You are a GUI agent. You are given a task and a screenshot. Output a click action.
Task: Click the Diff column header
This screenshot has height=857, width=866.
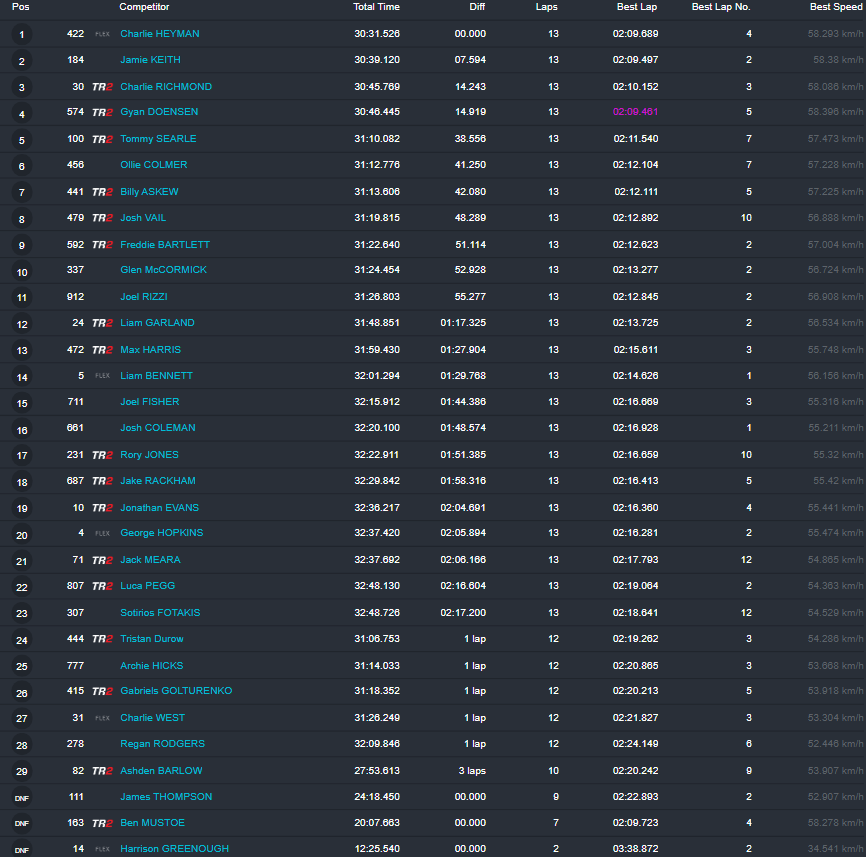point(477,7)
